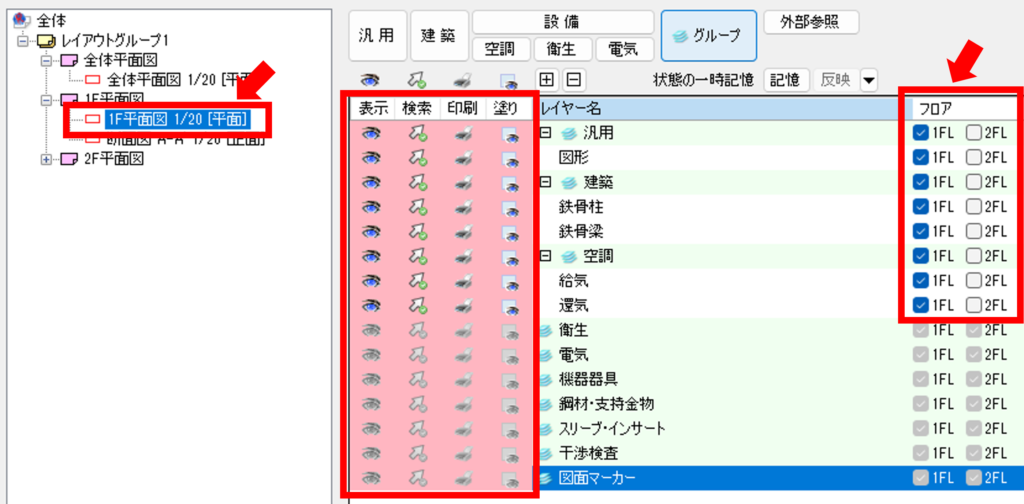Click expand-all plus icon above layer list
The height and width of the screenshot is (504, 1024).
click(547, 80)
